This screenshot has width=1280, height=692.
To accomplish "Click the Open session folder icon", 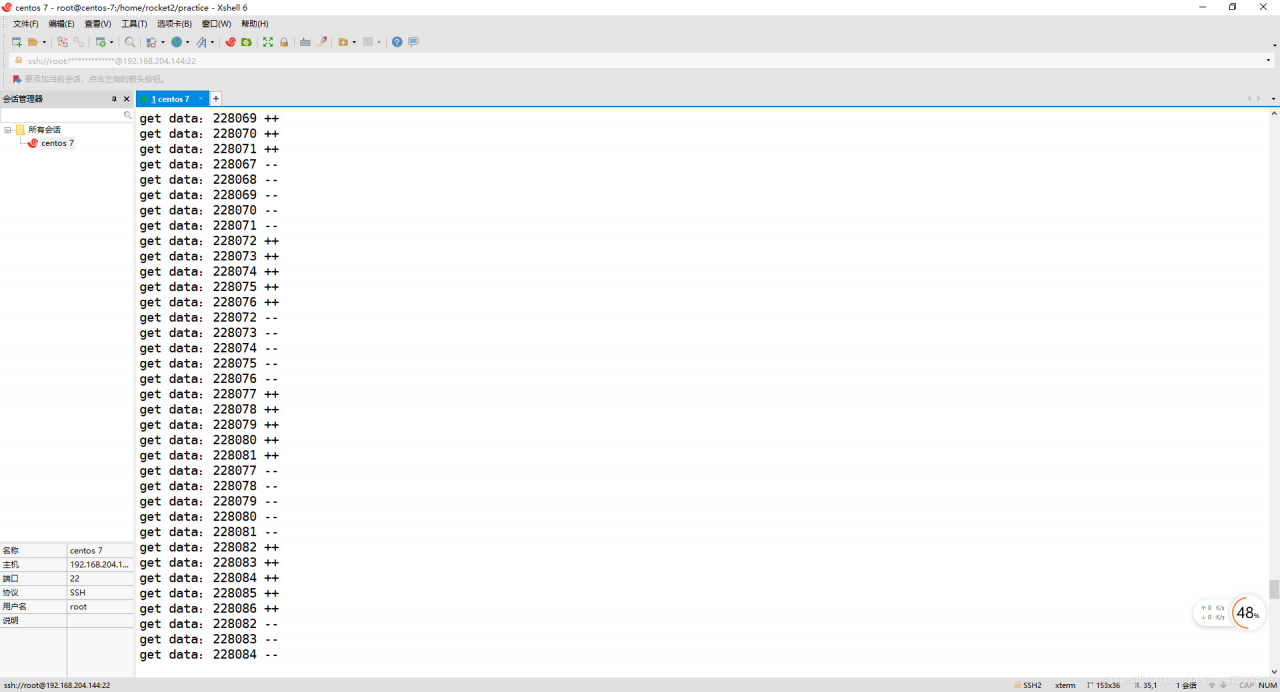I will coord(33,42).
